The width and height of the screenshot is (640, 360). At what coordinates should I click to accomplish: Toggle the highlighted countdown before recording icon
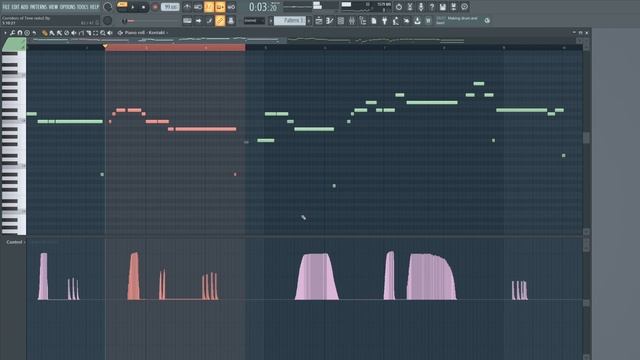tap(209, 7)
